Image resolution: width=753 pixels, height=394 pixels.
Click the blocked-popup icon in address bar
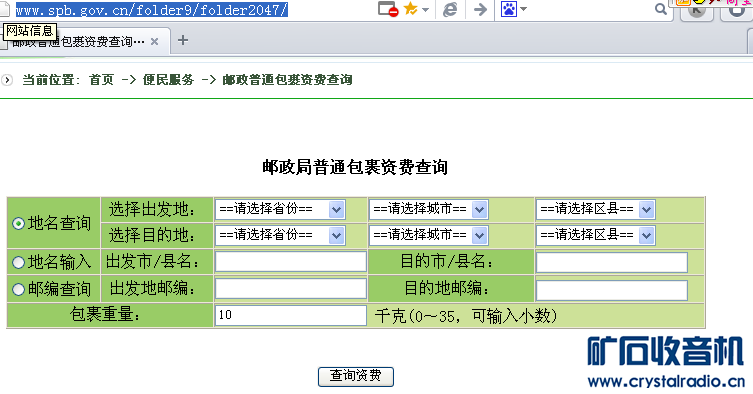point(388,9)
